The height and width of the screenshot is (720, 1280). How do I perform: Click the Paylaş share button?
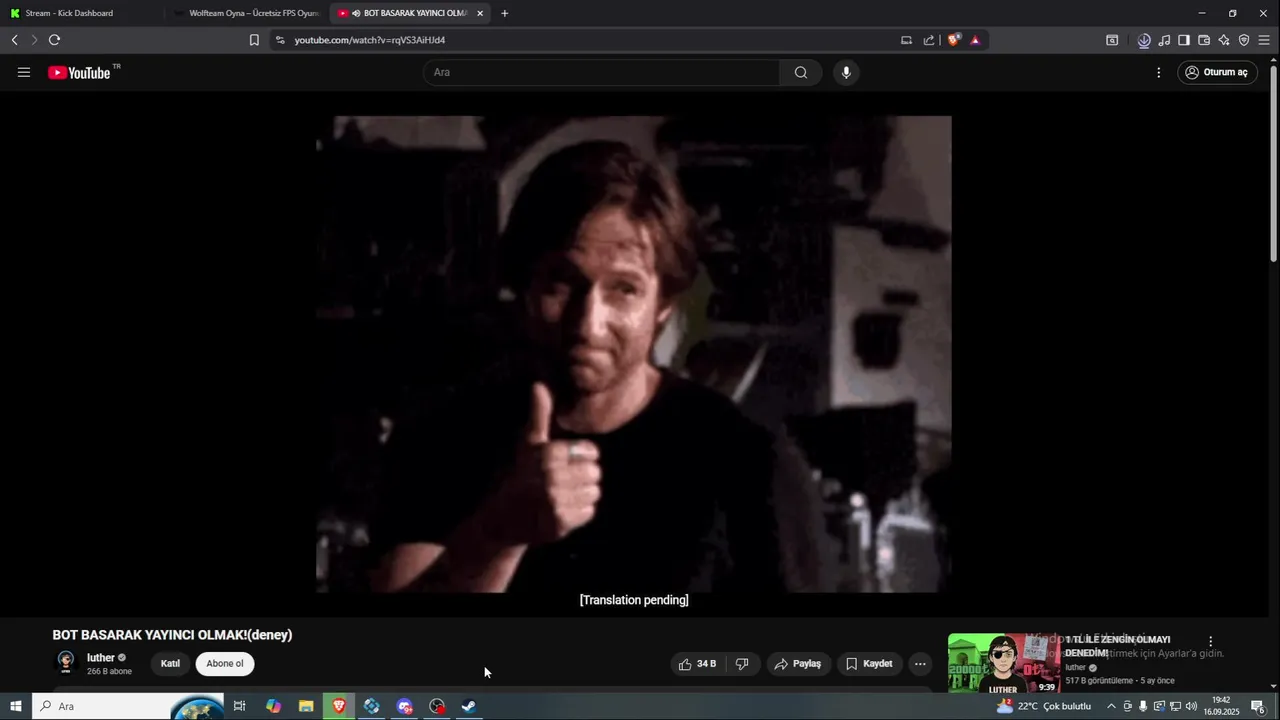point(797,664)
